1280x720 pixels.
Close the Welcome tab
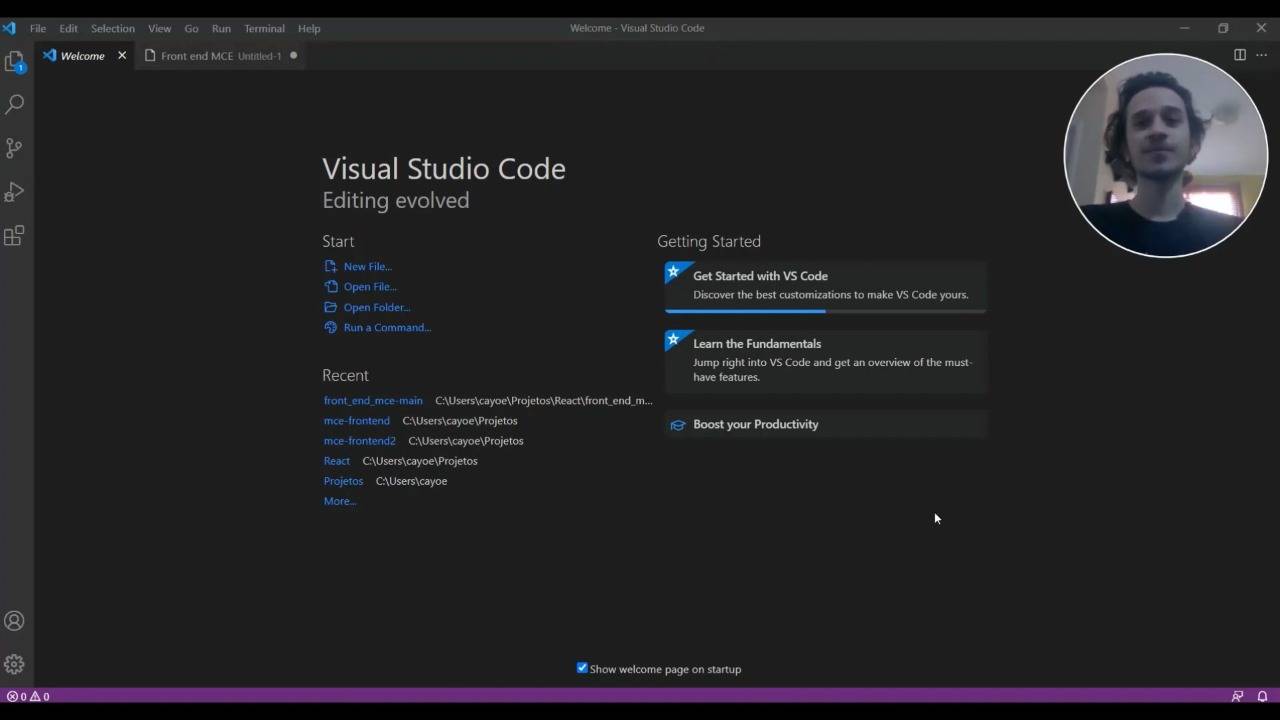click(x=122, y=56)
